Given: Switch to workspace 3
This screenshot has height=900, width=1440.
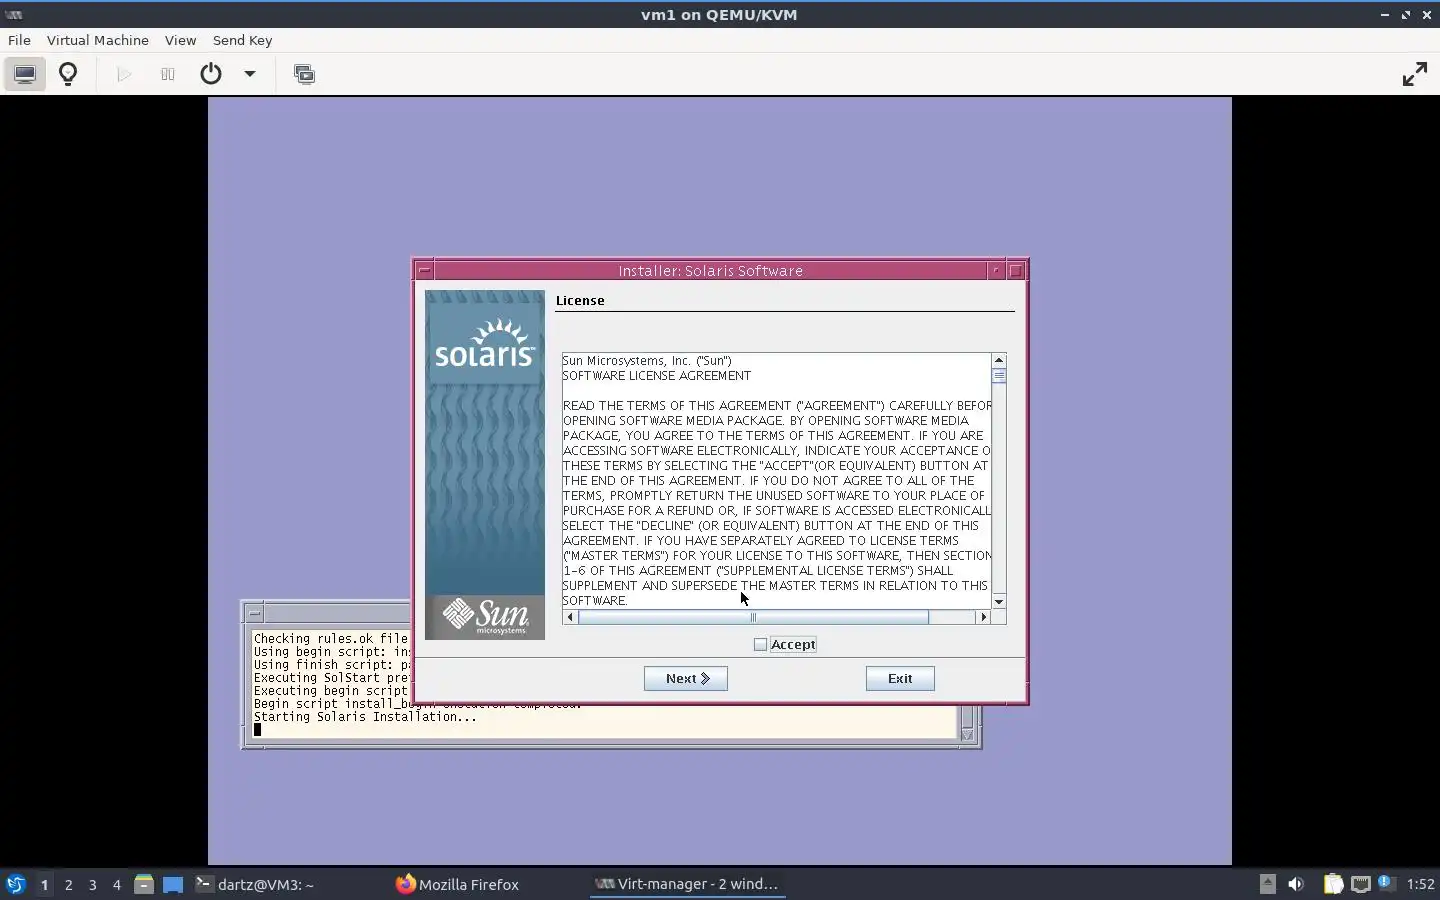Looking at the screenshot, I should tap(92, 884).
